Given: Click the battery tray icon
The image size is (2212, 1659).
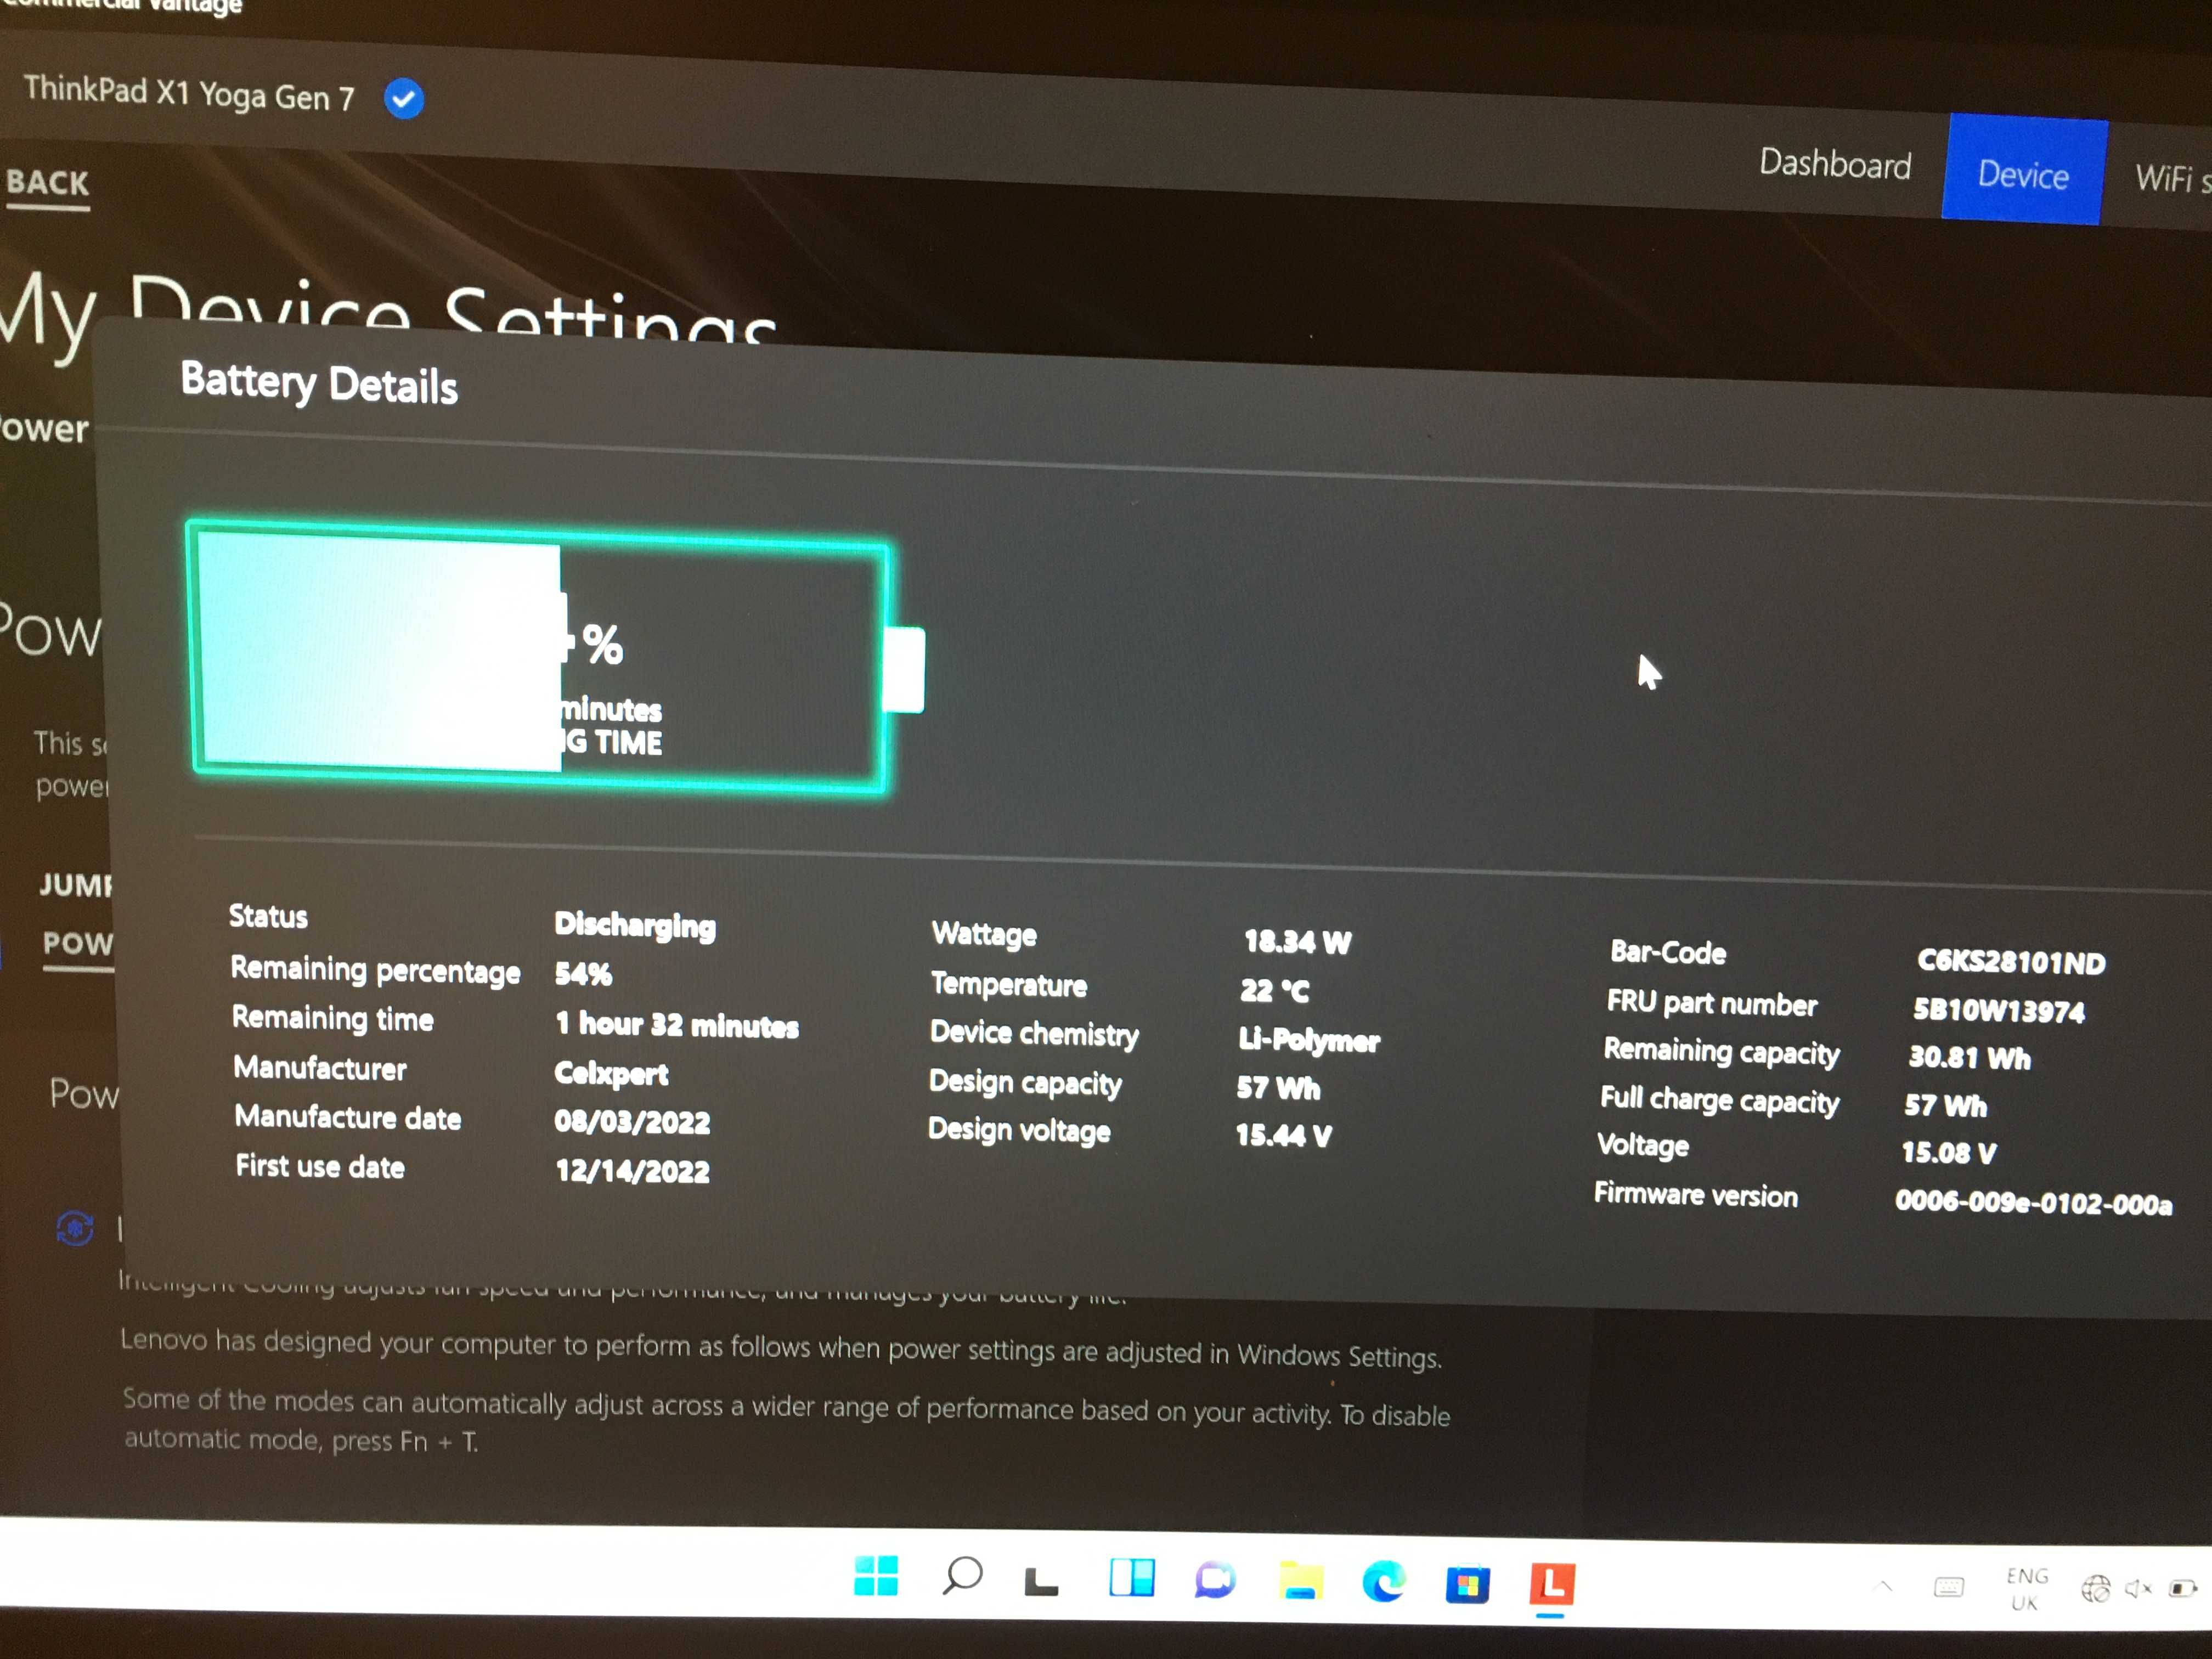Looking at the screenshot, I should tap(2182, 1588).
